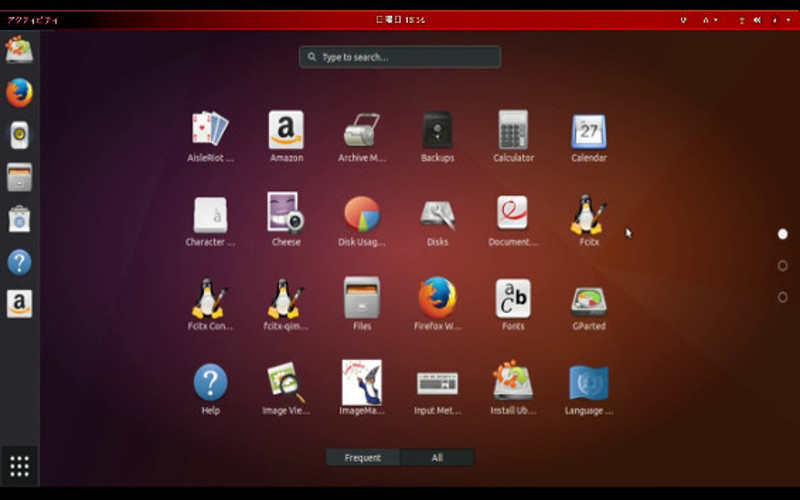Open the Language Support app
This screenshot has width=800, height=500.
pyautogui.click(x=589, y=389)
